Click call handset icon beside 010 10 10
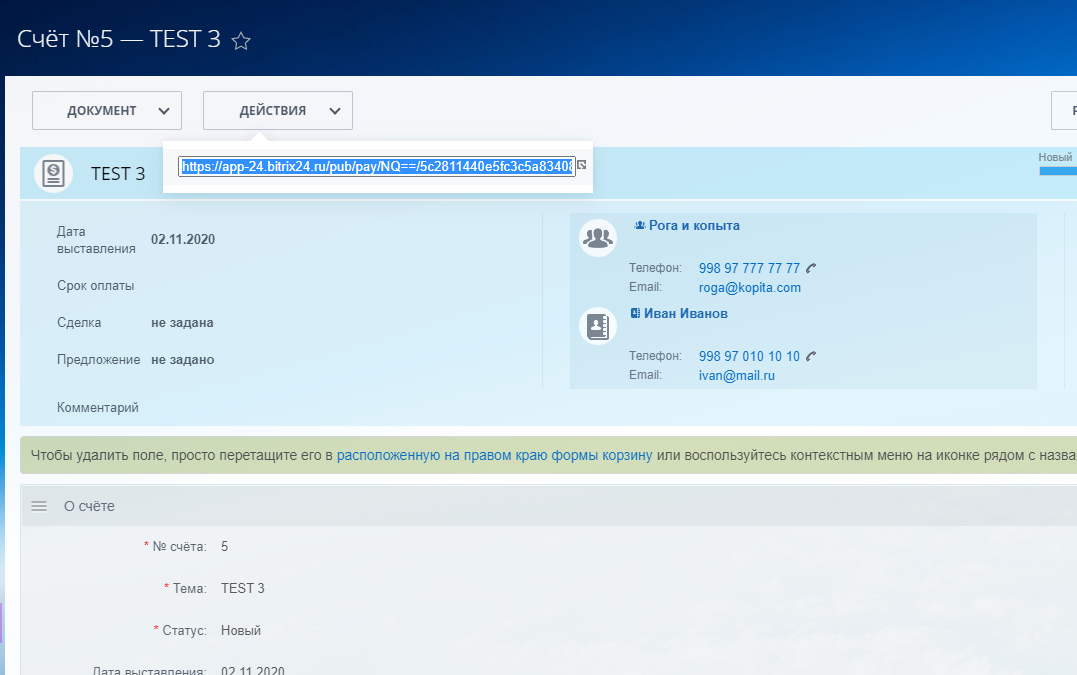The height and width of the screenshot is (675, 1077). 811,356
